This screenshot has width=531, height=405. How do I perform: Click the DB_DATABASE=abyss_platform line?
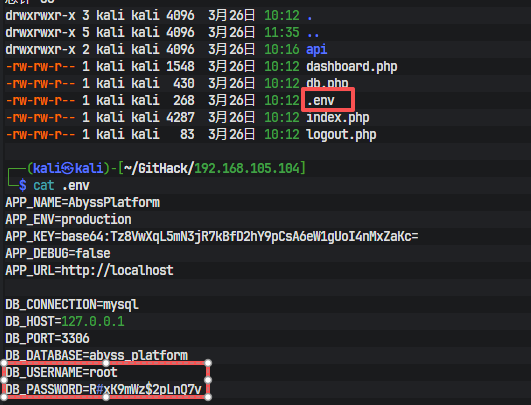(97, 355)
